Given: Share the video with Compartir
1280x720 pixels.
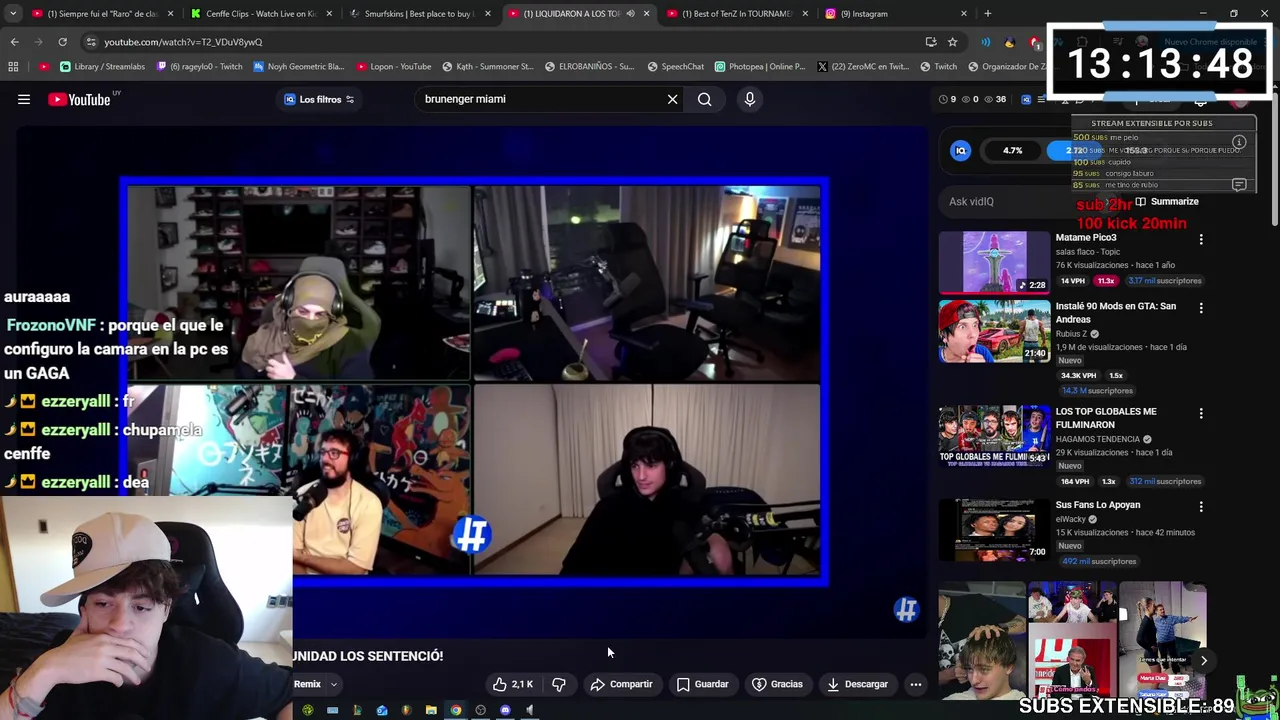Looking at the screenshot, I should pyautogui.click(x=621, y=684).
